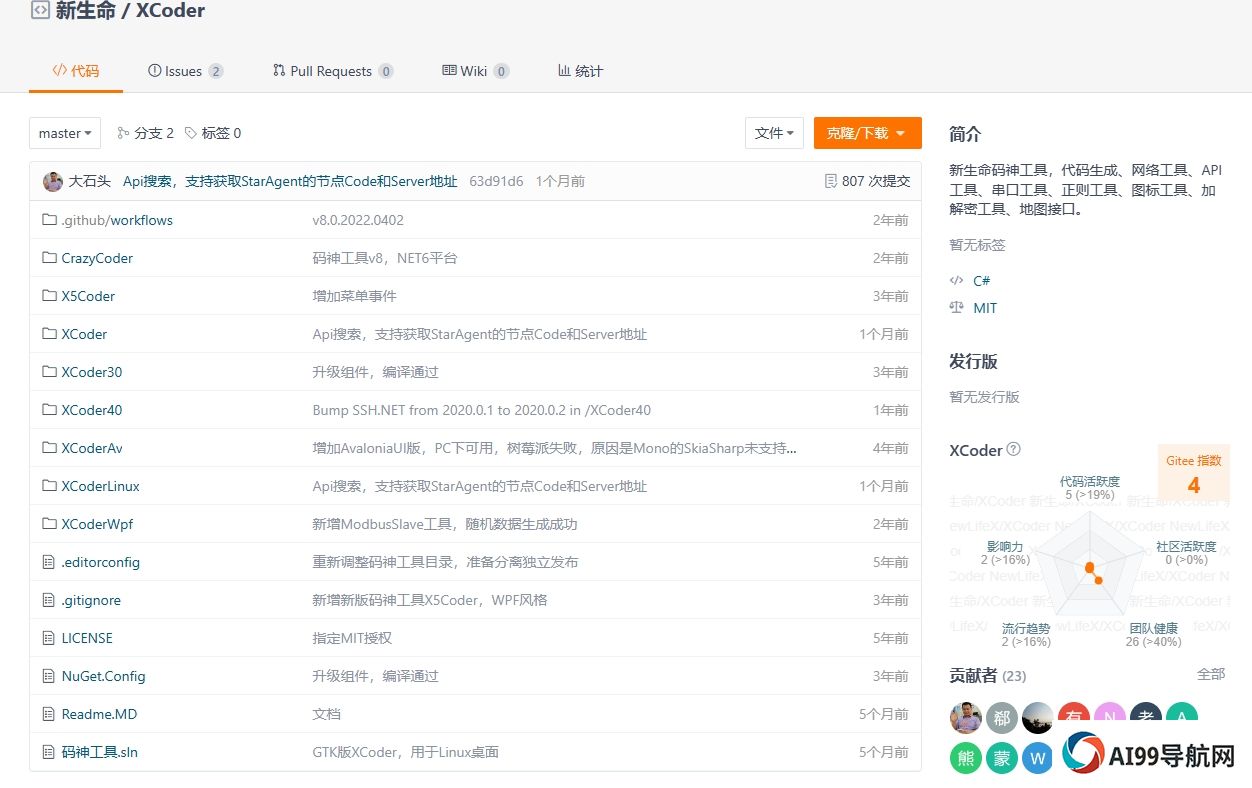Screen dimensions: 1252x788
Task: View 分支 2 branches link
Action: pyautogui.click(x=145, y=133)
